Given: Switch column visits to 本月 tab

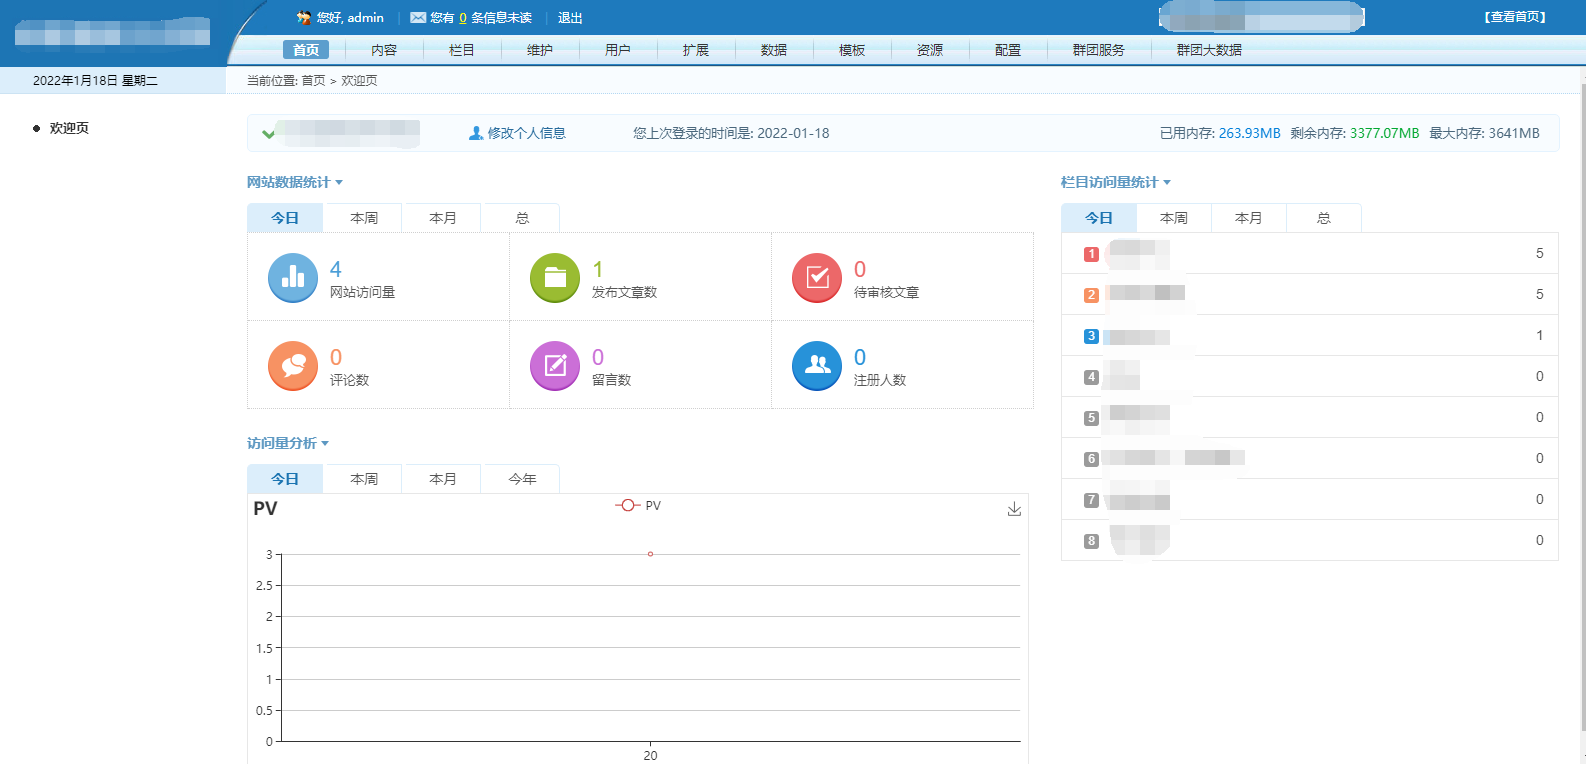Looking at the screenshot, I should 1248,218.
